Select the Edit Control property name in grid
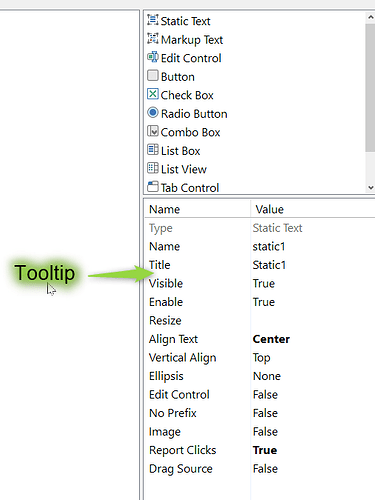This screenshot has width=375, height=500. pos(179,395)
